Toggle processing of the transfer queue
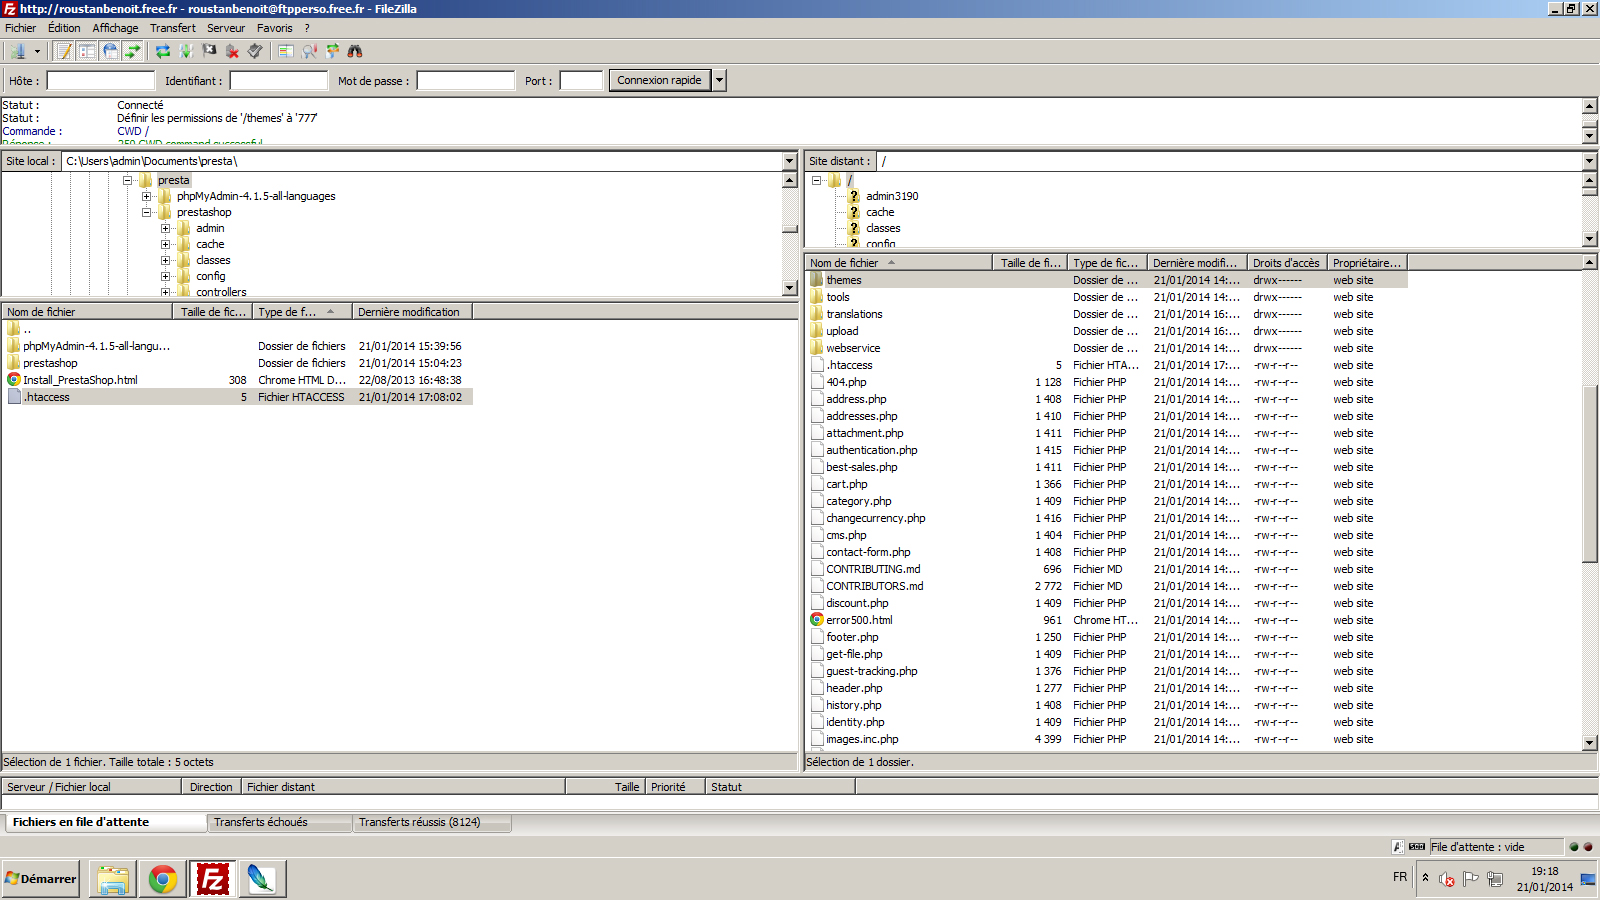The width and height of the screenshot is (1600, 900). pyautogui.click(x=186, y=51)
